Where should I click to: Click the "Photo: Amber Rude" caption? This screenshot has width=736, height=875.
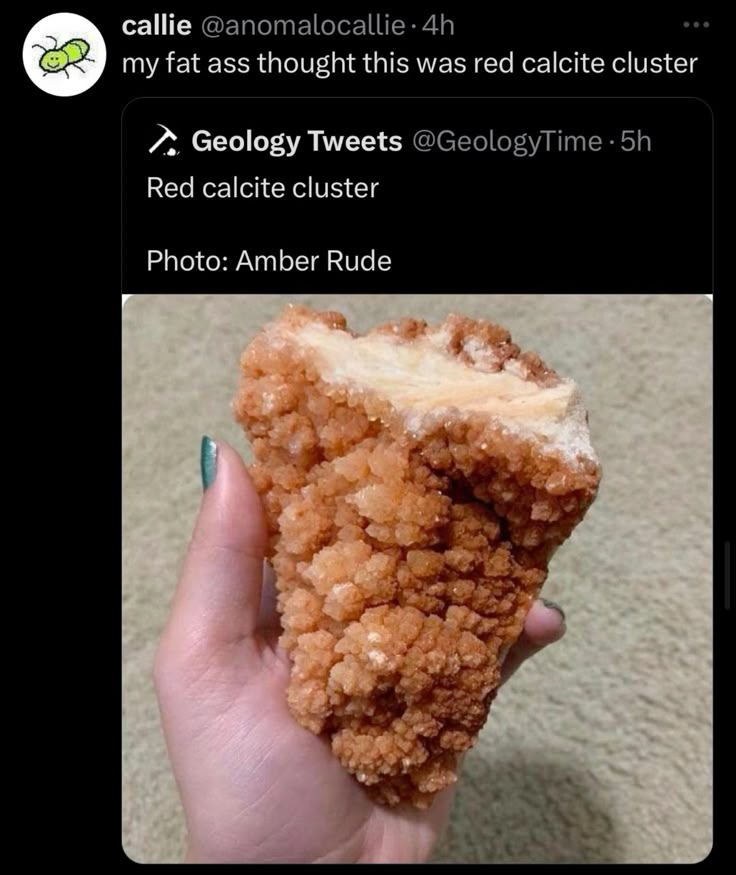(x=268, y=261)
